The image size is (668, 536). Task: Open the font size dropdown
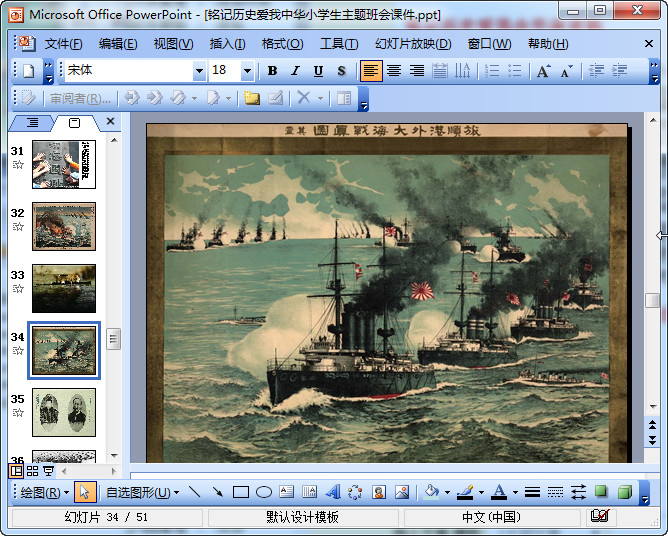pos(247,71)
